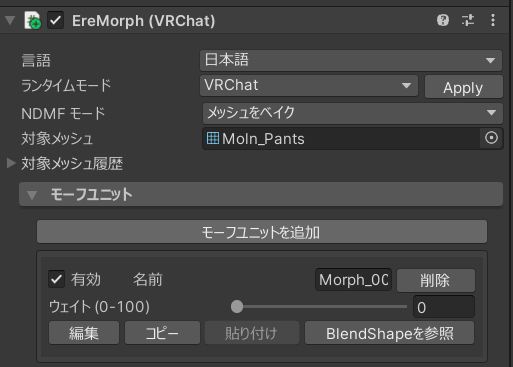Collapse the EreMorph (VRChat) component foldout

click(10, 21)
